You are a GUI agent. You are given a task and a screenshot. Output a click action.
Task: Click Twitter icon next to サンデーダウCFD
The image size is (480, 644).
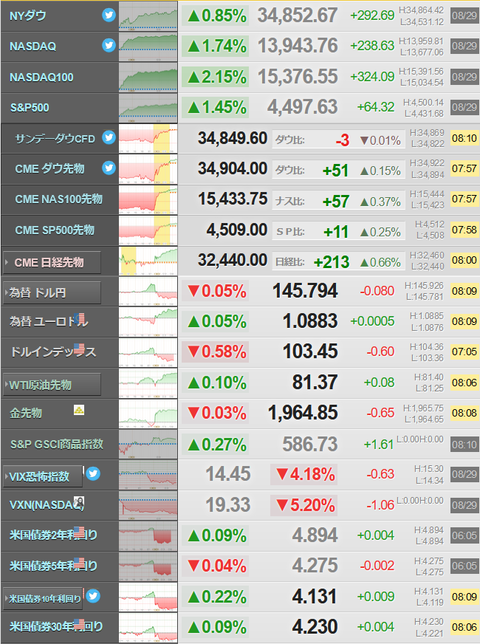[109, 137]
